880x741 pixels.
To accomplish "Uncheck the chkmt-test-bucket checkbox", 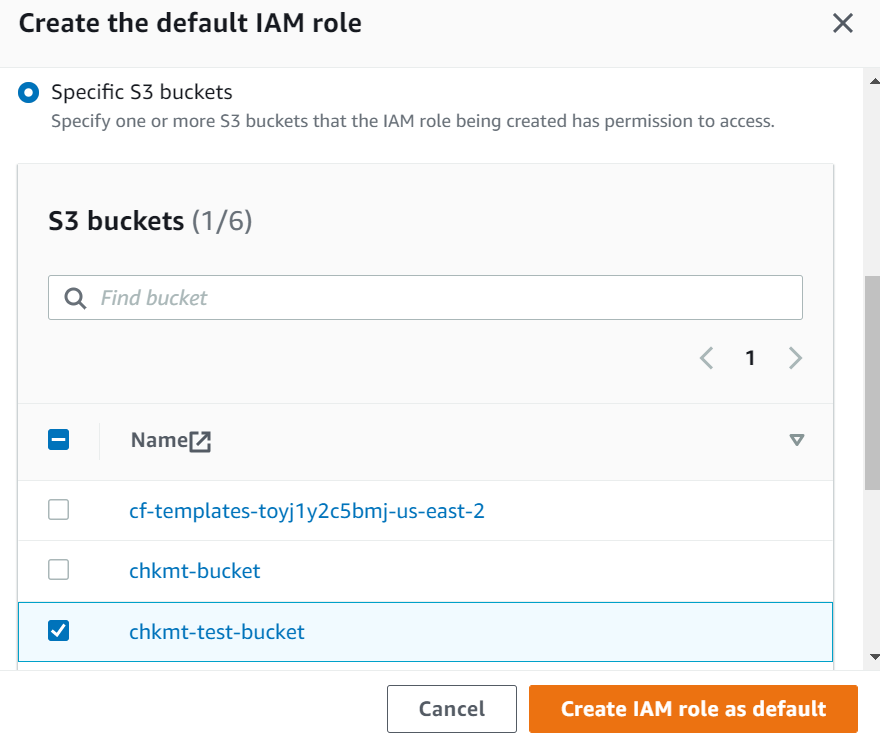I will (58, 631).
